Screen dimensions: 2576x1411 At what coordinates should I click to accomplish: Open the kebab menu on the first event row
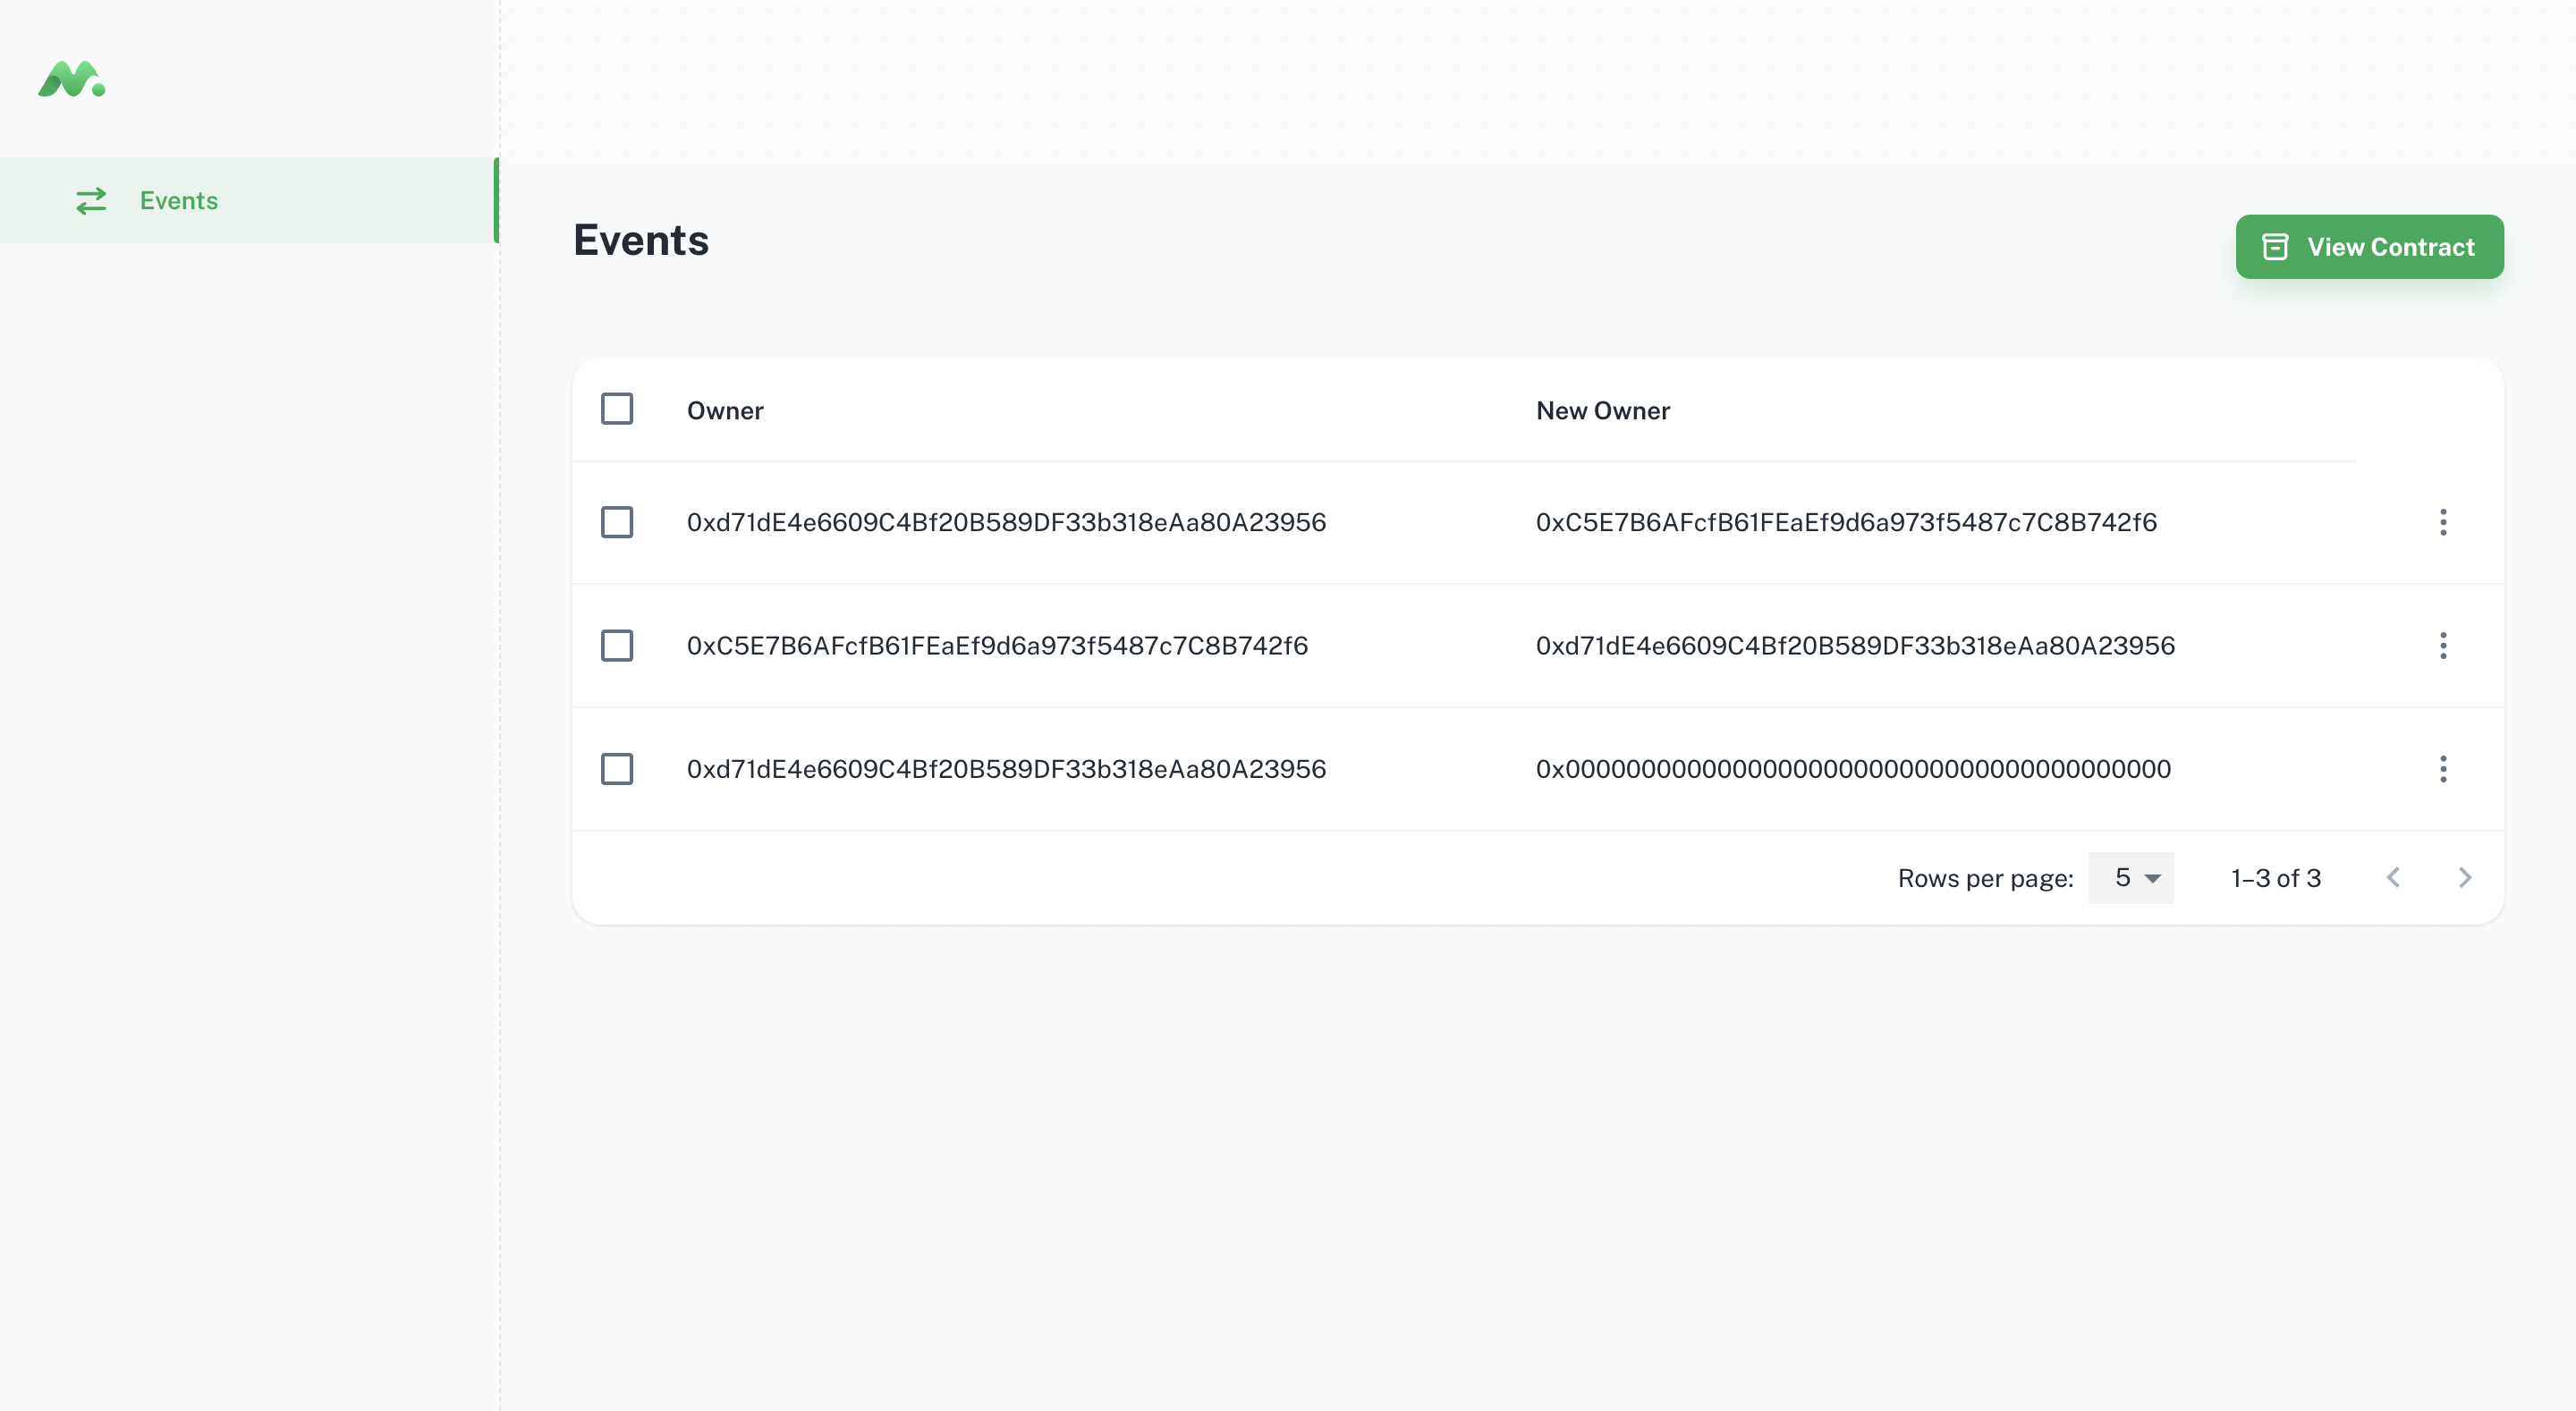pos(2444,522)
